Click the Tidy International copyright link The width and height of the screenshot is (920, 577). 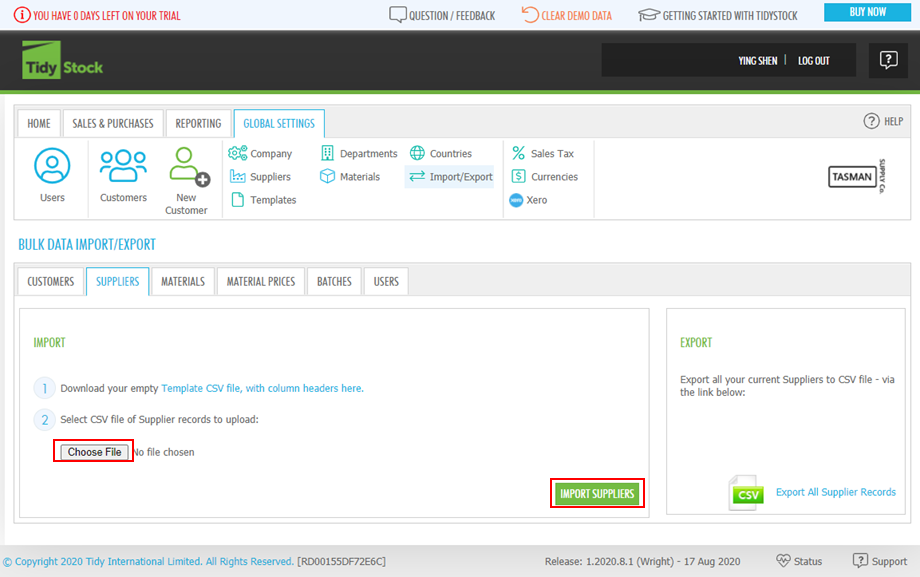(148, 561)
